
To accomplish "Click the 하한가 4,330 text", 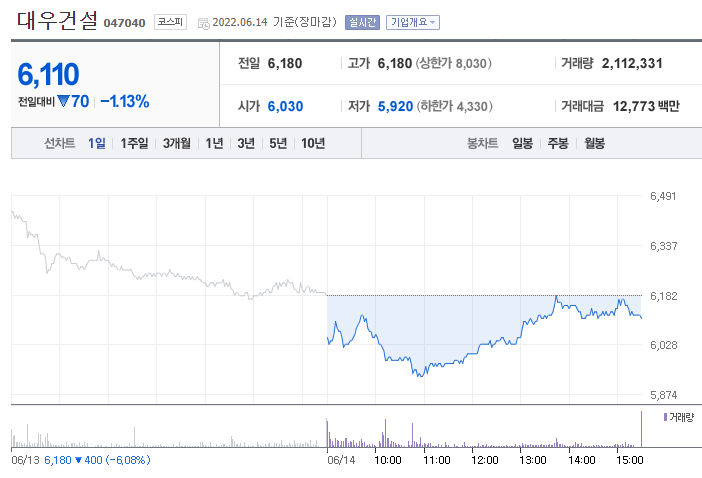I will (x=455, y=107).
